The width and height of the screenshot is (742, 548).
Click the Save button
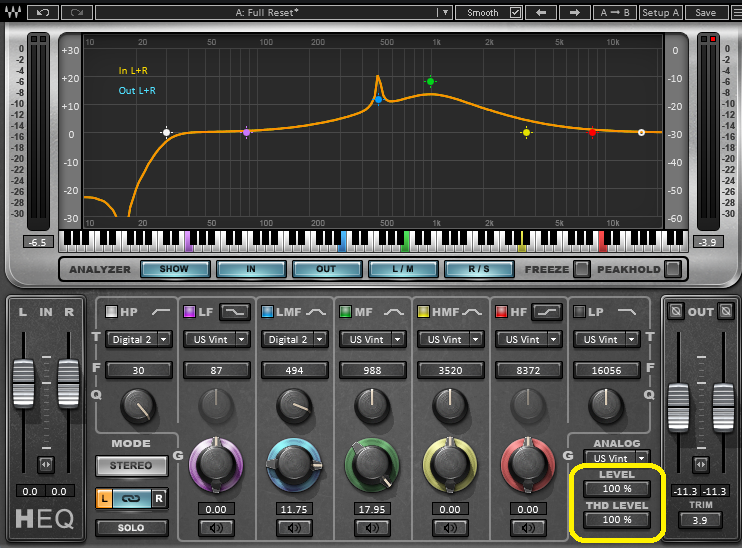point(705,13)
